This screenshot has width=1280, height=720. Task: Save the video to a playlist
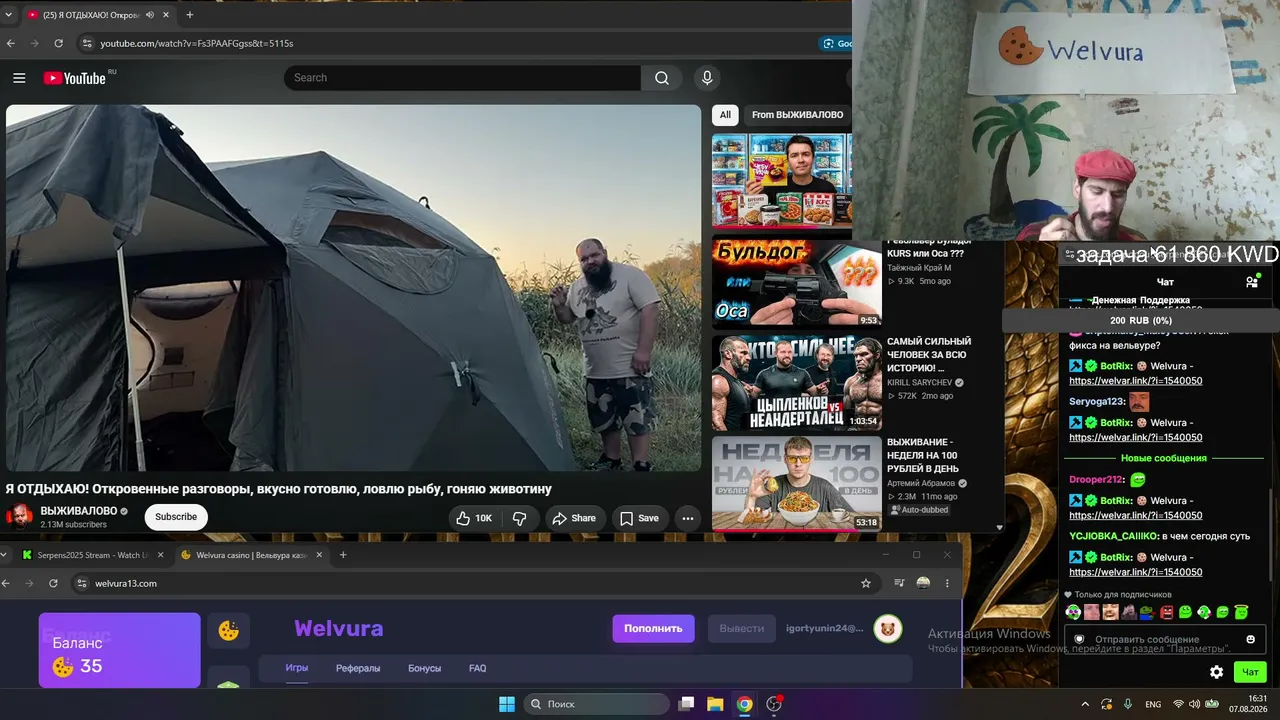[639, 518]
